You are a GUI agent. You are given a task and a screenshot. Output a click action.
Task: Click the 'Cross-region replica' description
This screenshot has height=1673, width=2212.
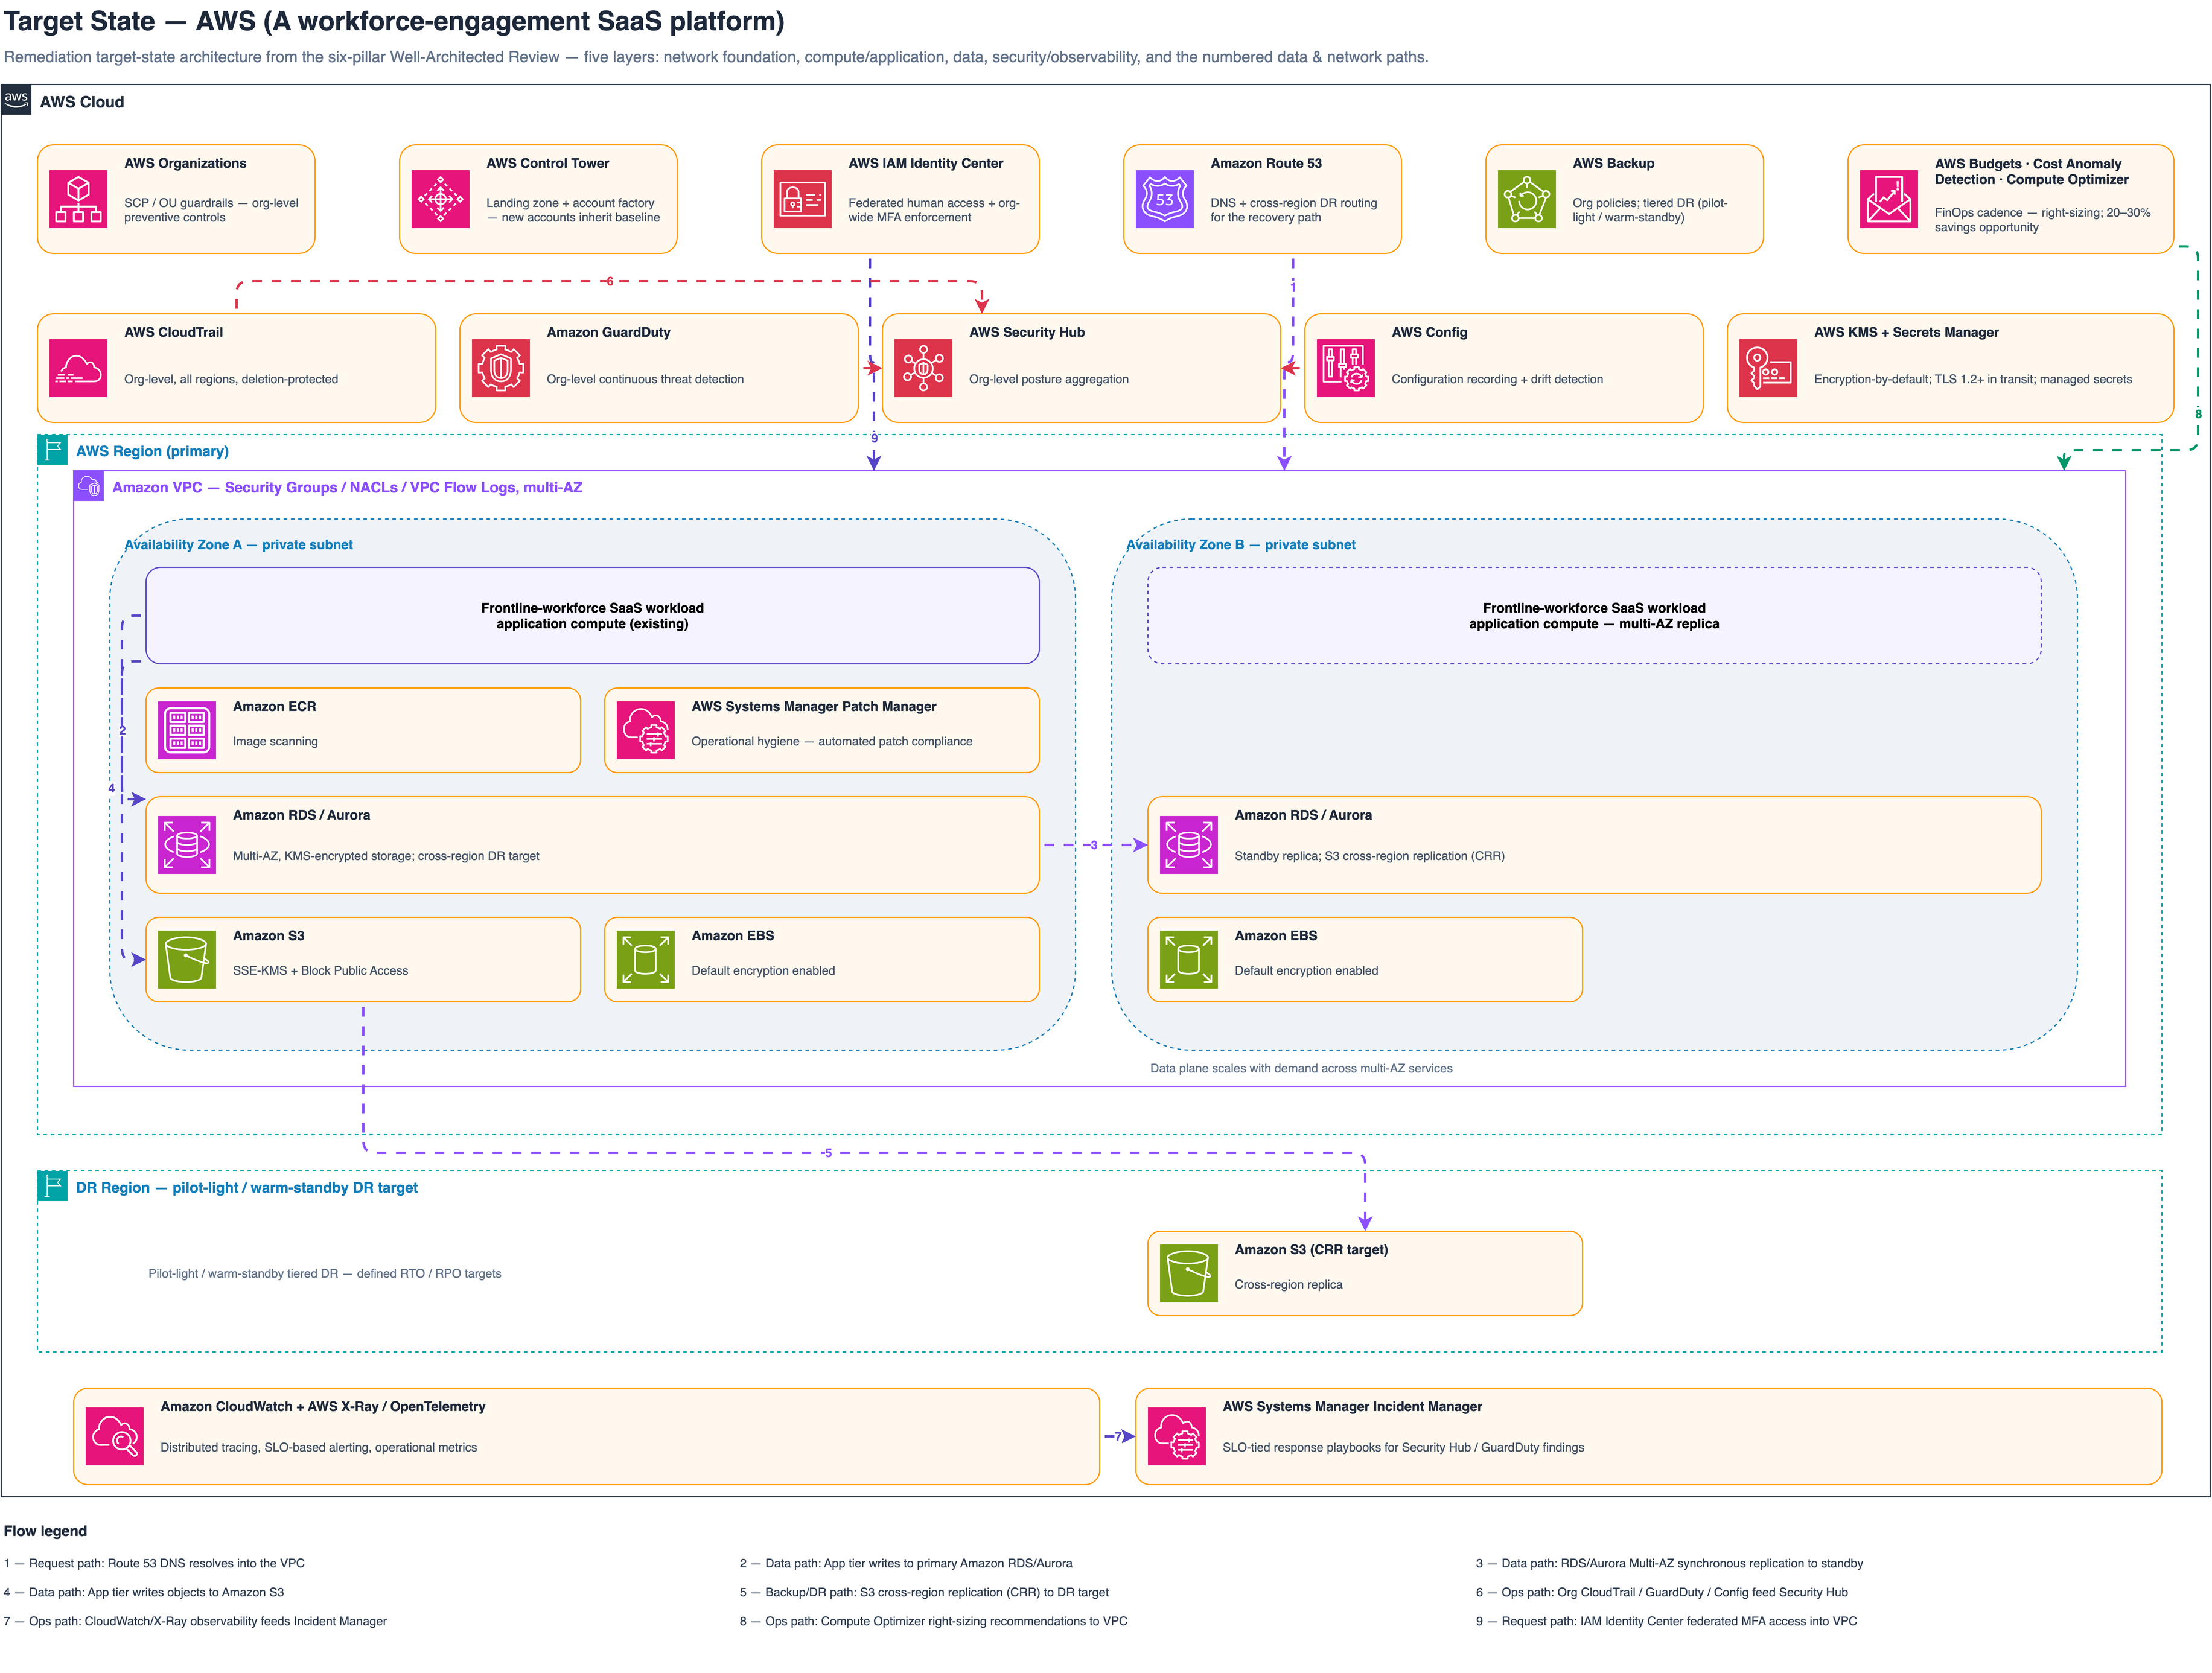(1288, 1284)
